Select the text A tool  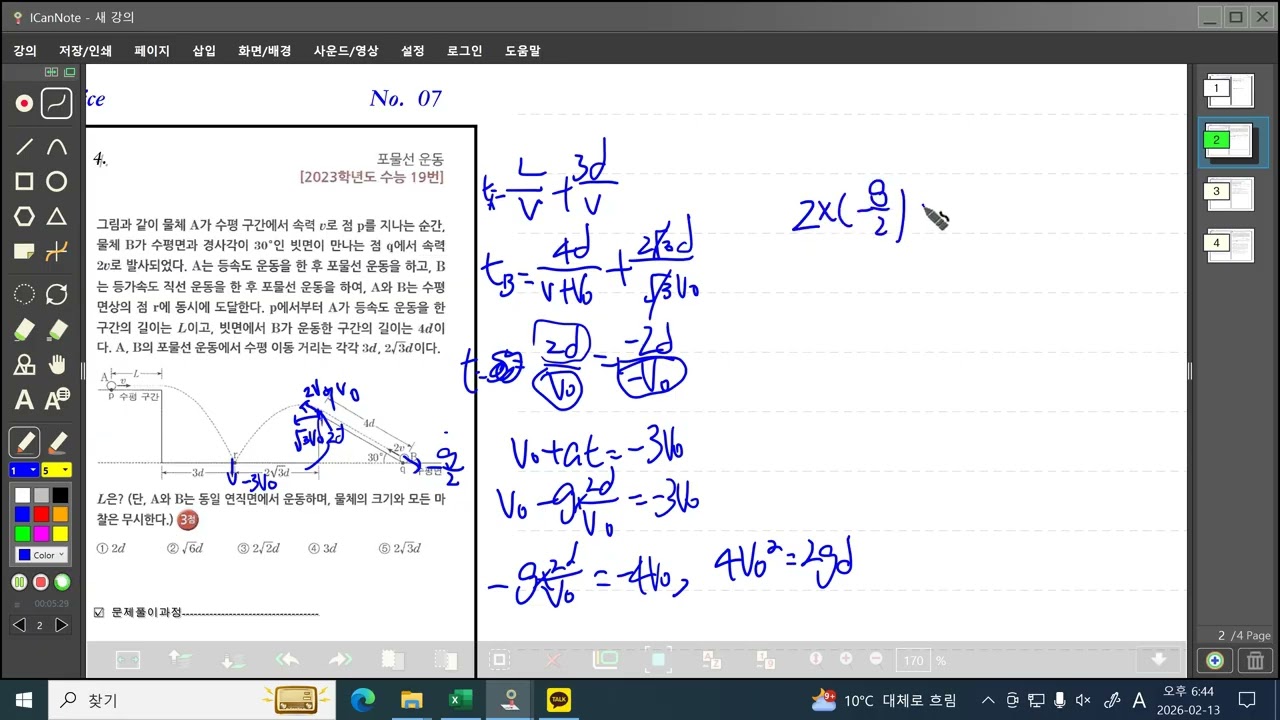tap(25, 400)
